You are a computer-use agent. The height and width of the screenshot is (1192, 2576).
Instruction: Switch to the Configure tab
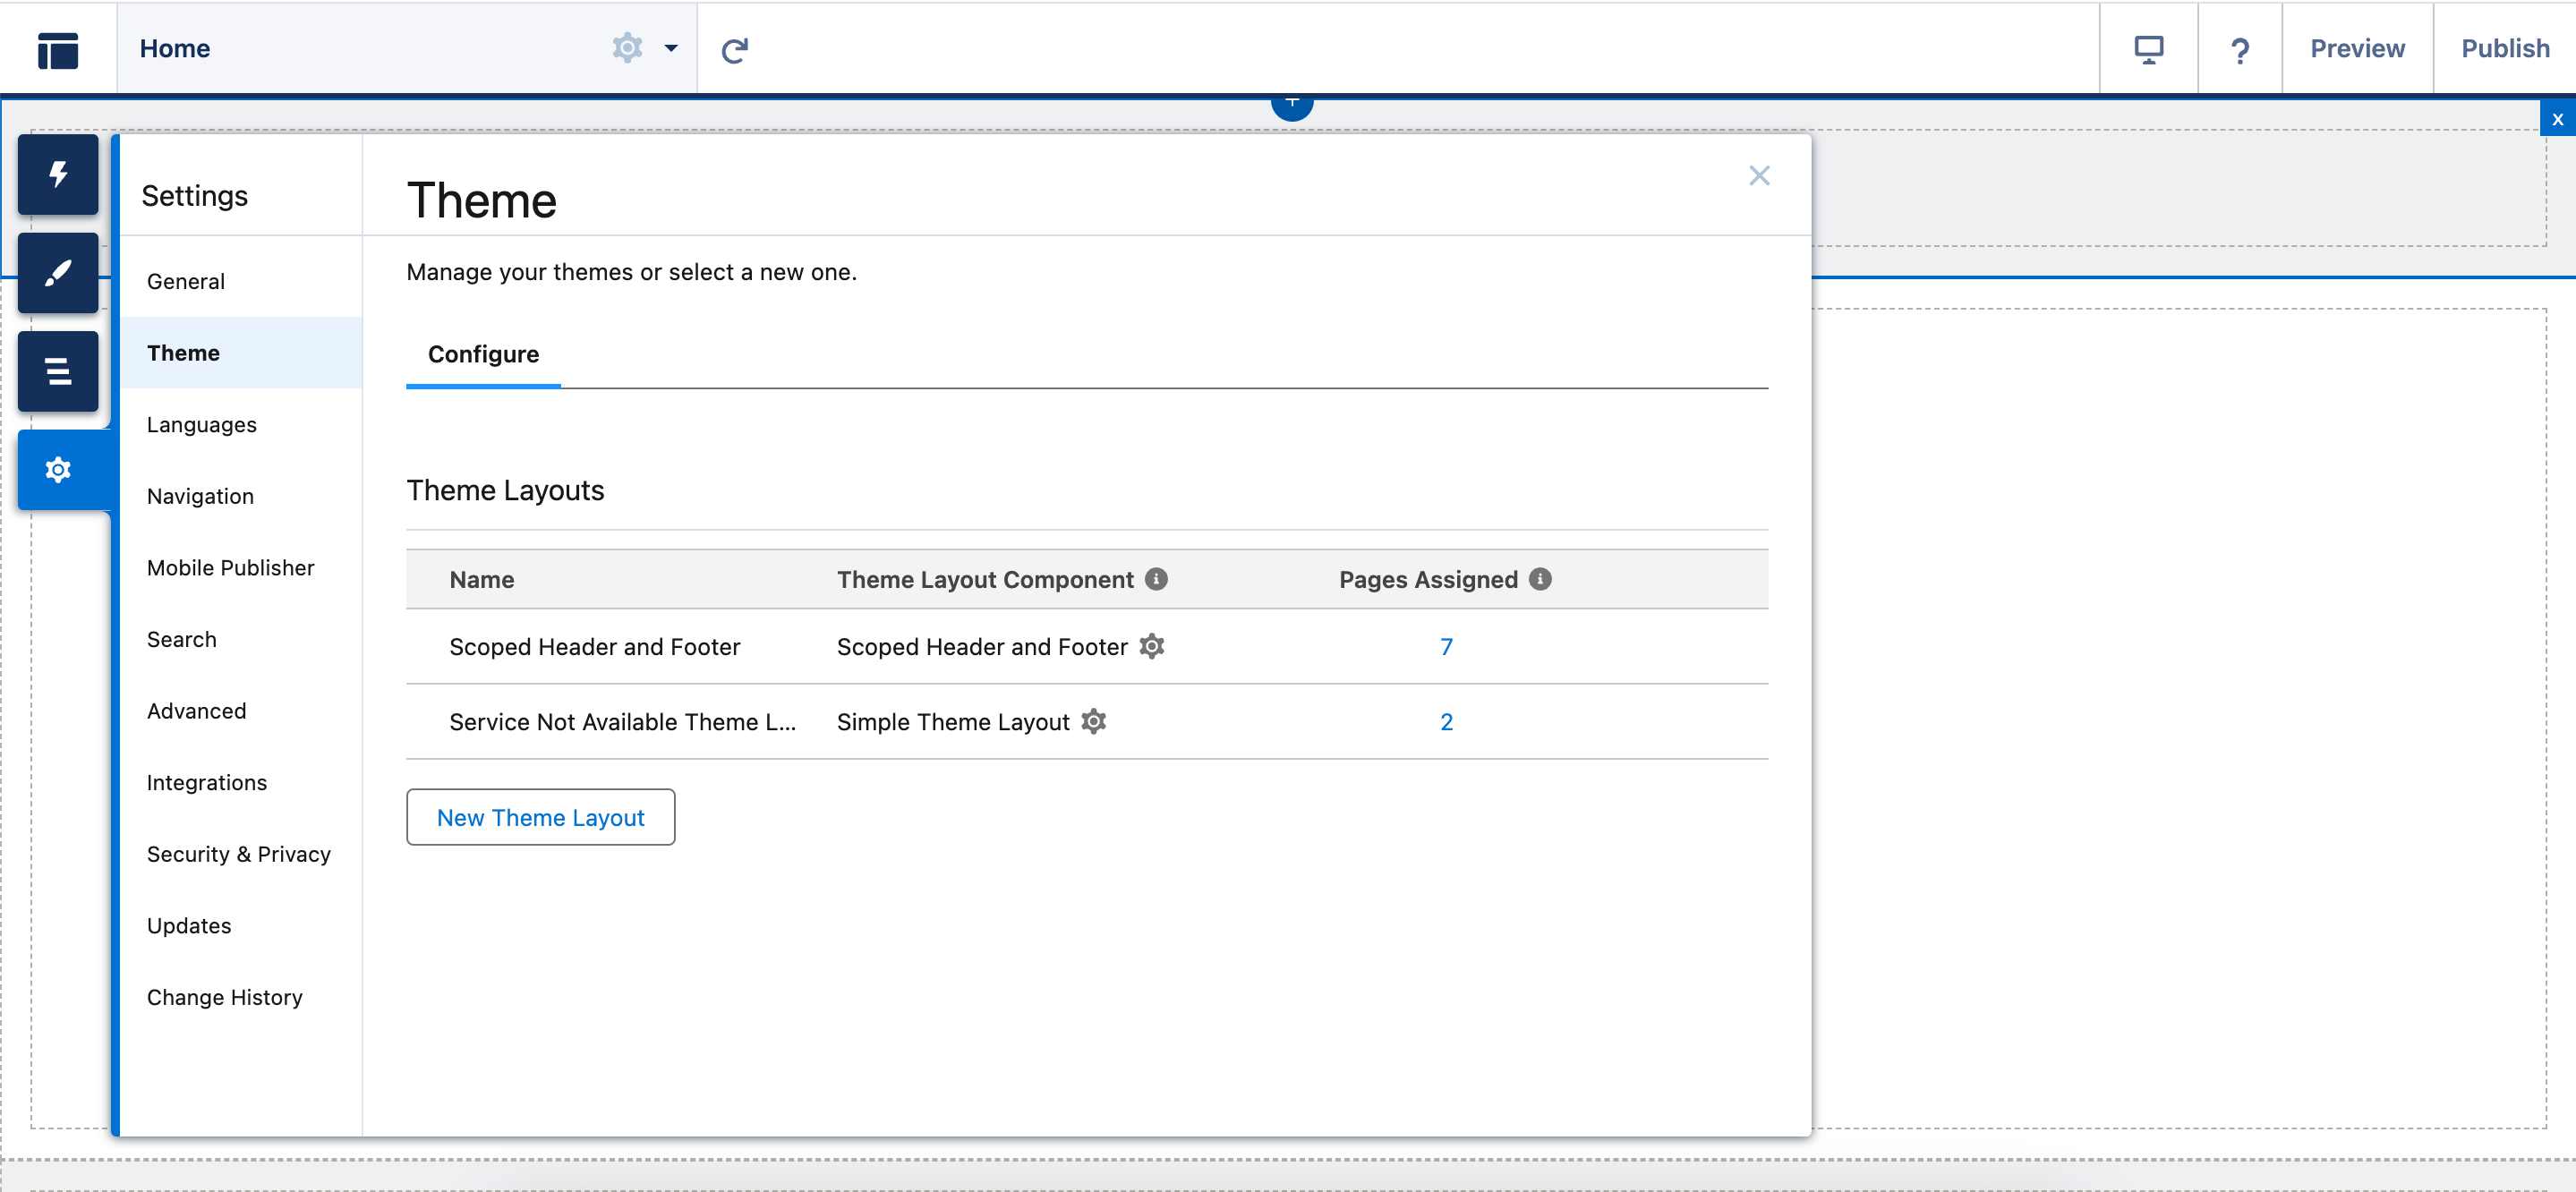[x=483, y=354]
